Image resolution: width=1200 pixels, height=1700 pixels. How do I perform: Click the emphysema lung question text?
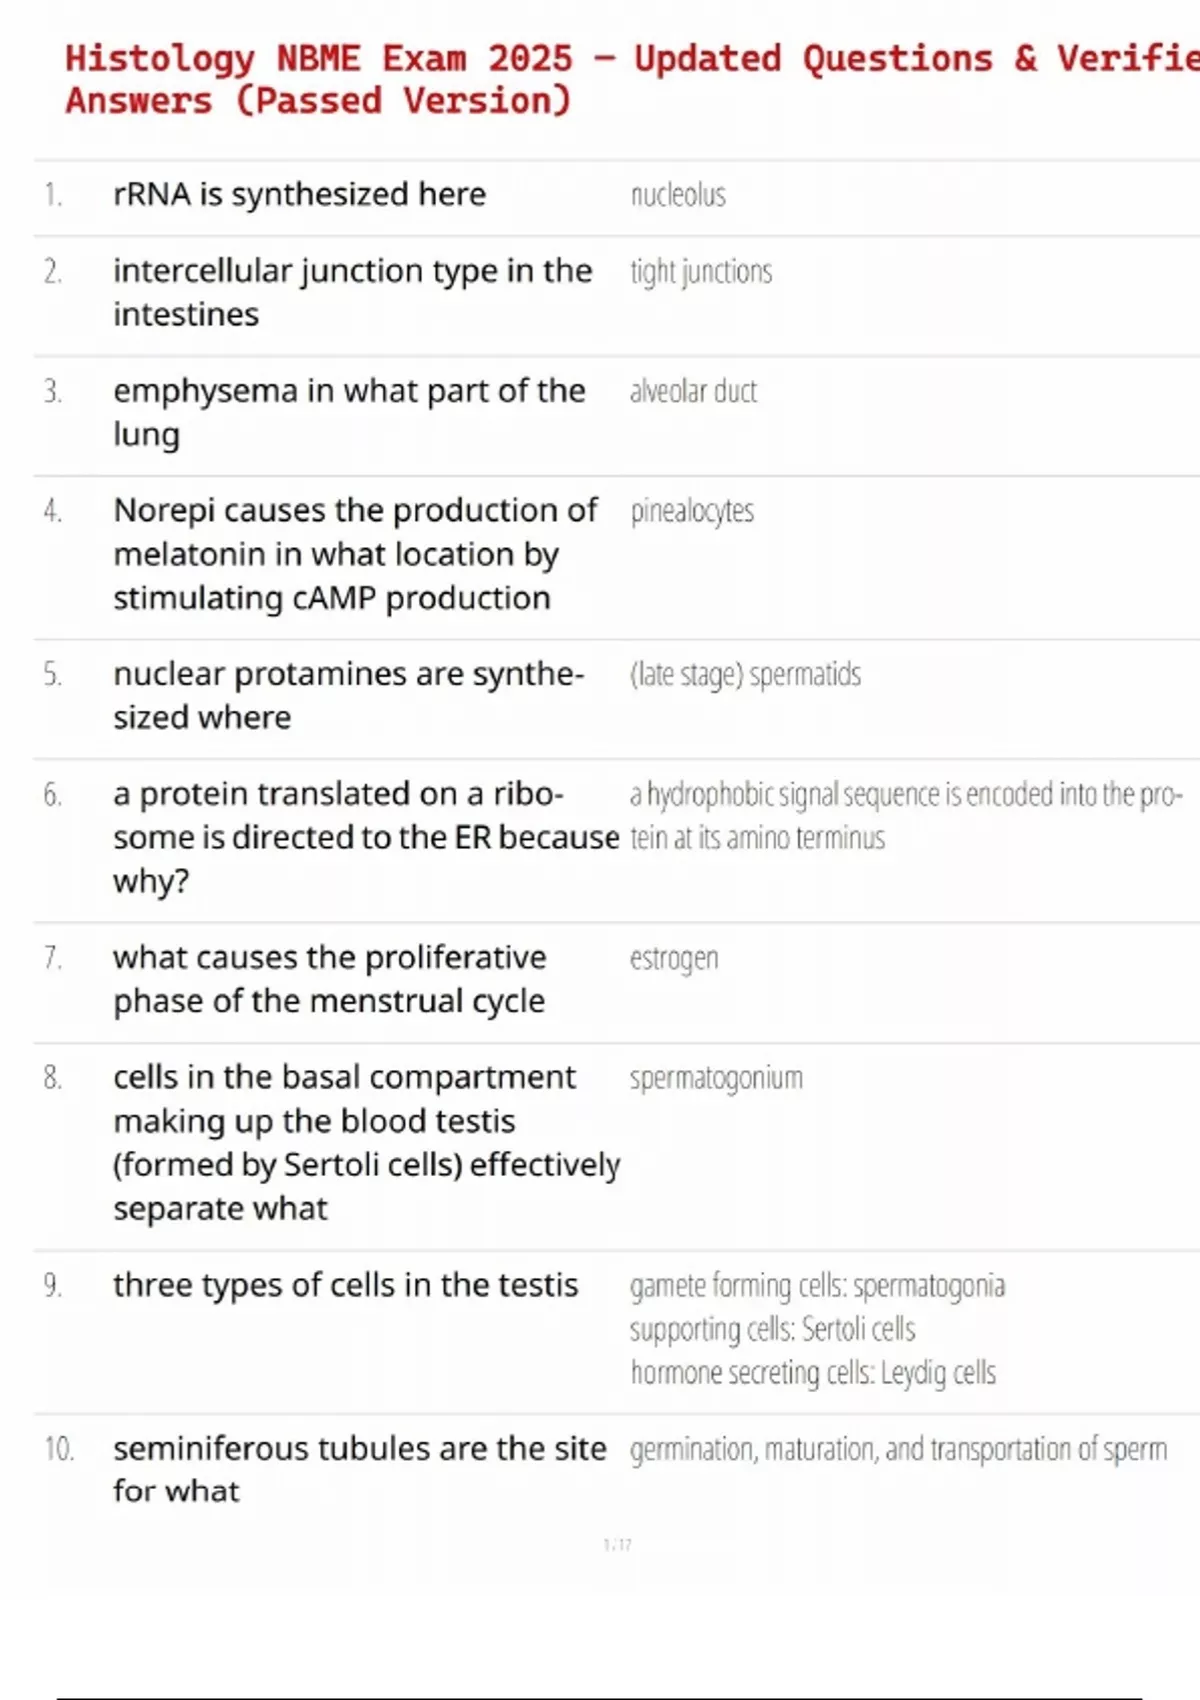coord(348,412)
